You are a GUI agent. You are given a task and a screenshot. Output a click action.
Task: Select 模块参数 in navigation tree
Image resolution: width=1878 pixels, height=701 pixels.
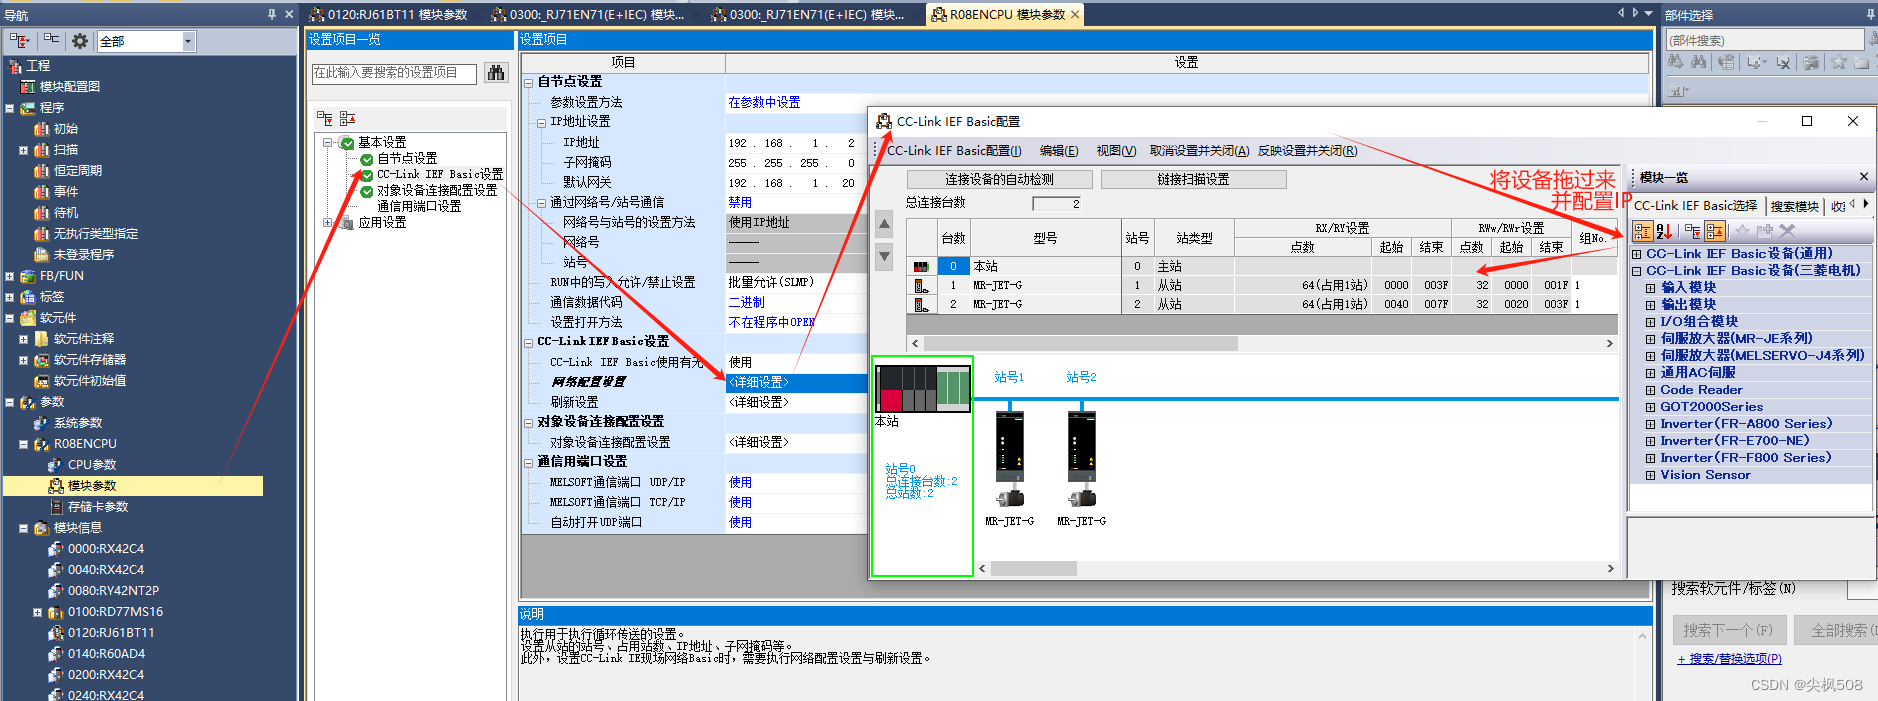pyautogui.click(x=92, y=486)
